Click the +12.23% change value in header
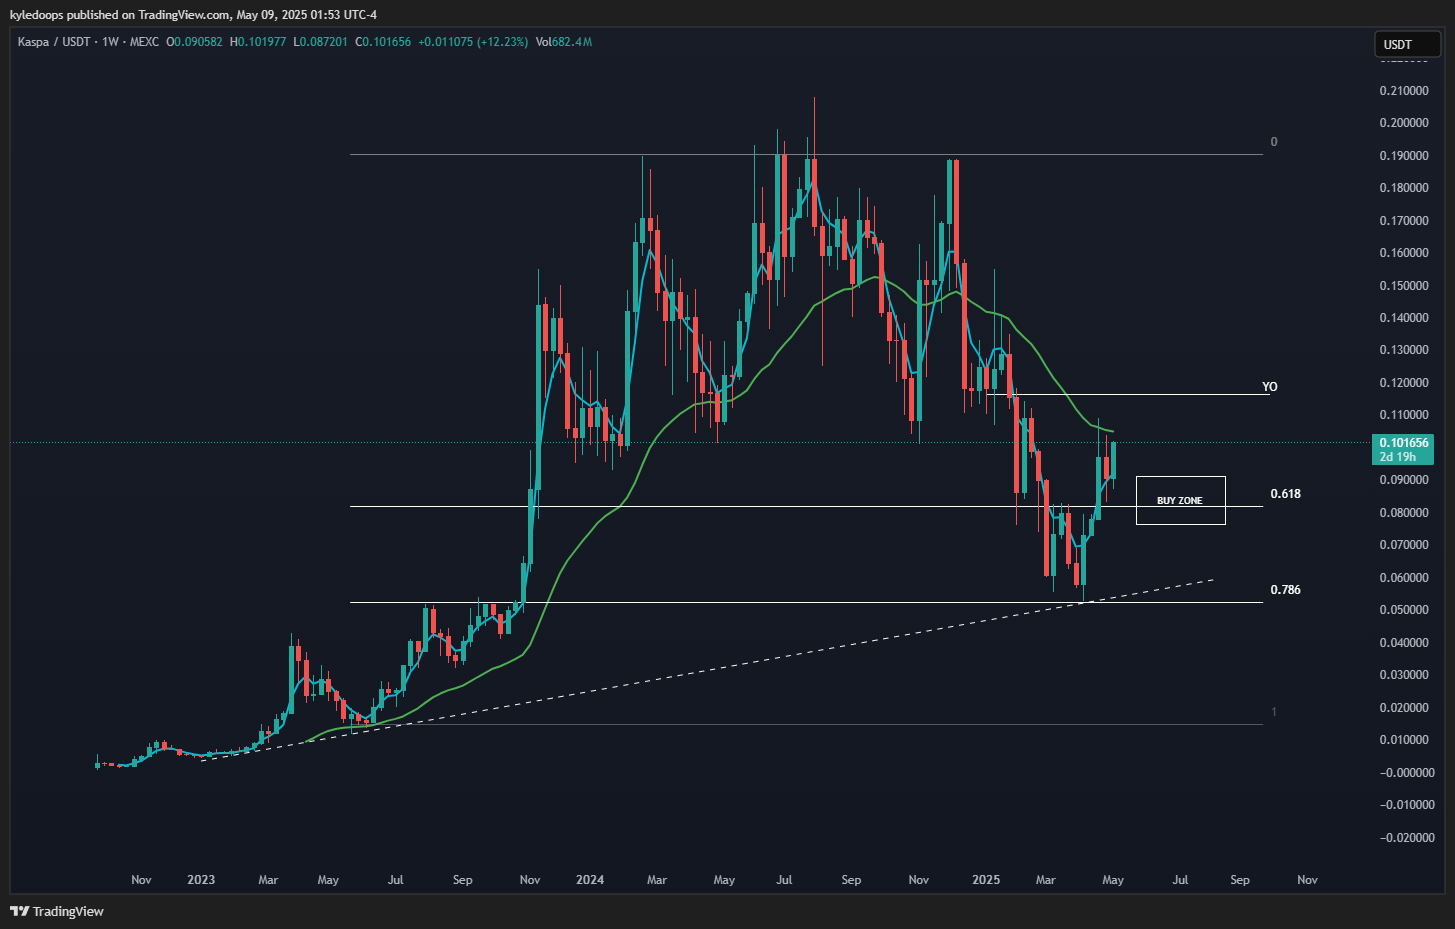Image resolution: width=1455 pixels, height=929 pixels. pyautogui.click(x=504, y=42)
